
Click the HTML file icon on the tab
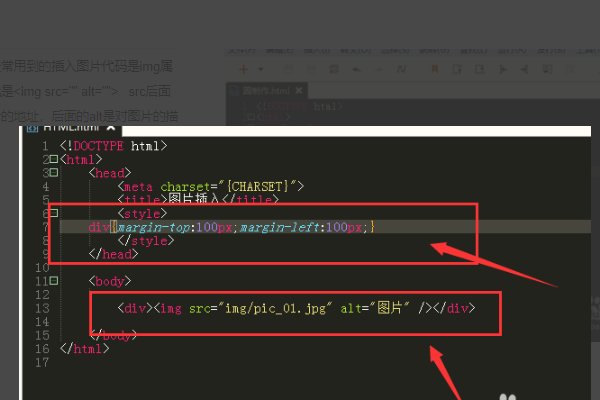[x=32, y=128]
